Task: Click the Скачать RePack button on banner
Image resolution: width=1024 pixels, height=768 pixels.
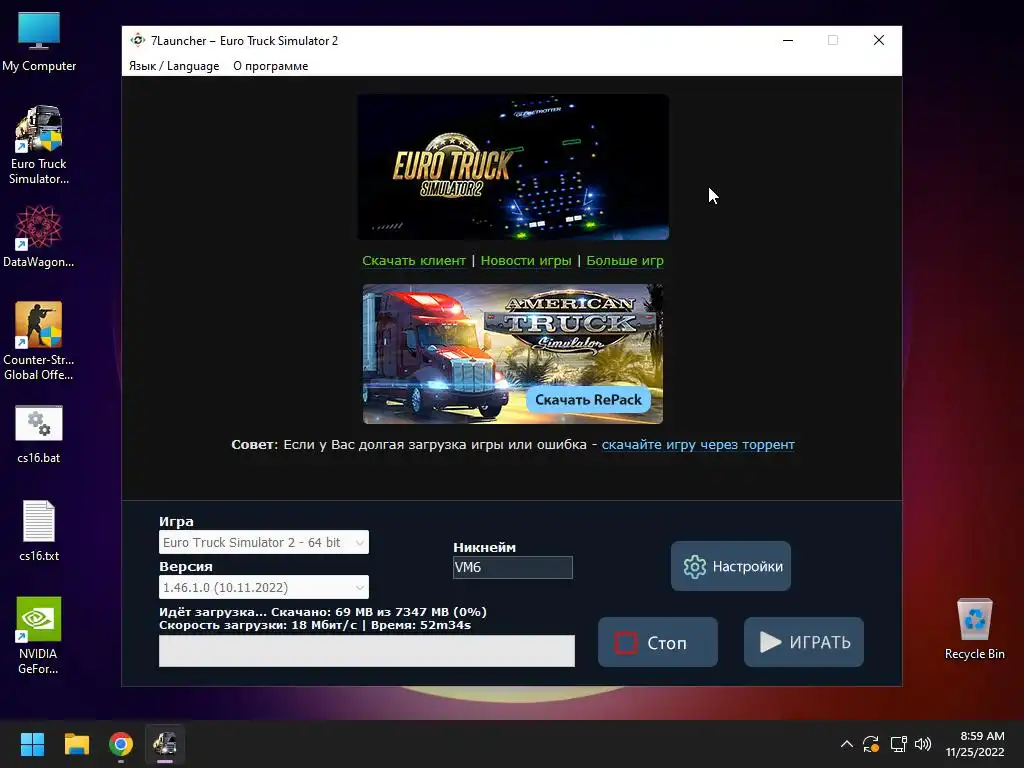Action: 588,400
